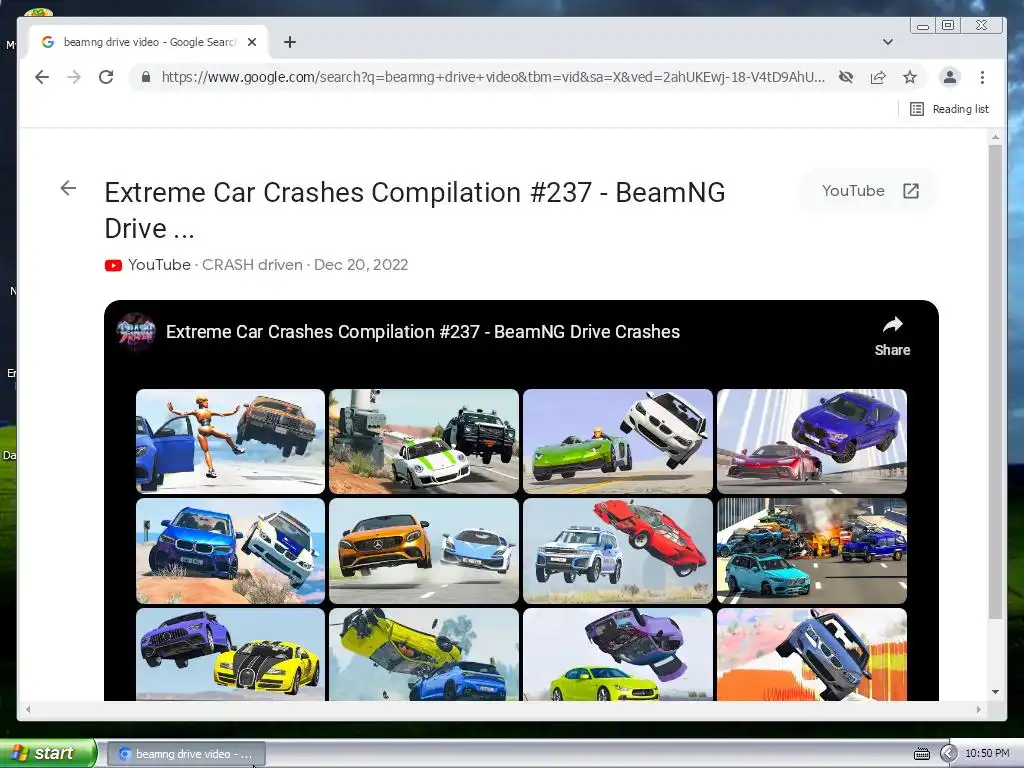Click the vertical scrollbar thumb

tap(995, 382)
